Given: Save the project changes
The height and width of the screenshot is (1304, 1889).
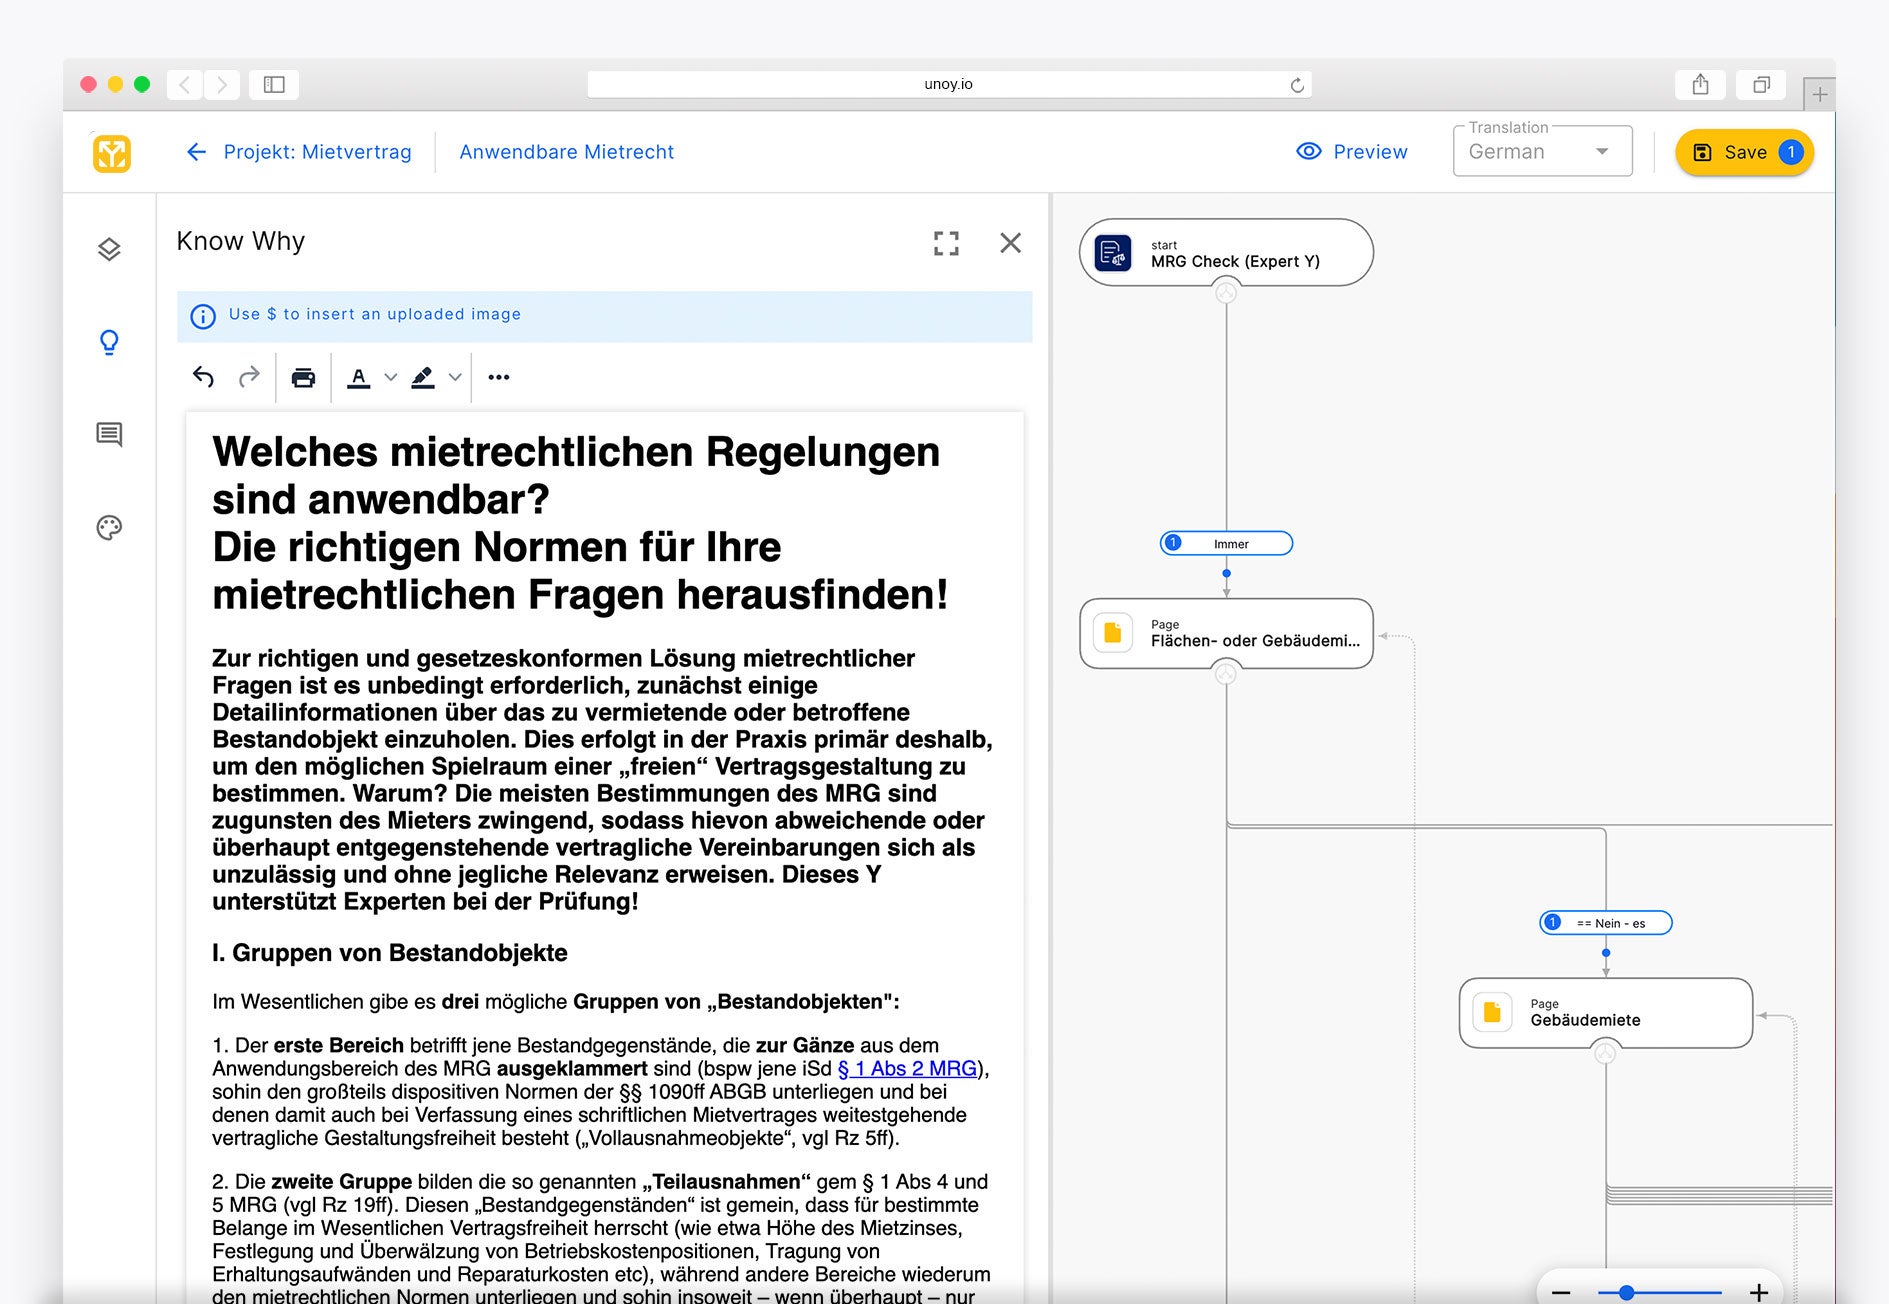Looking at the screenshot, I should [x=1743, y=152].
